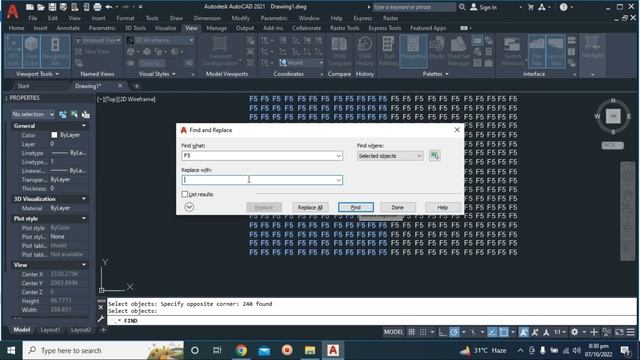
Task: Open Find where Selected objects dropdown
Action: click(390, 156)
